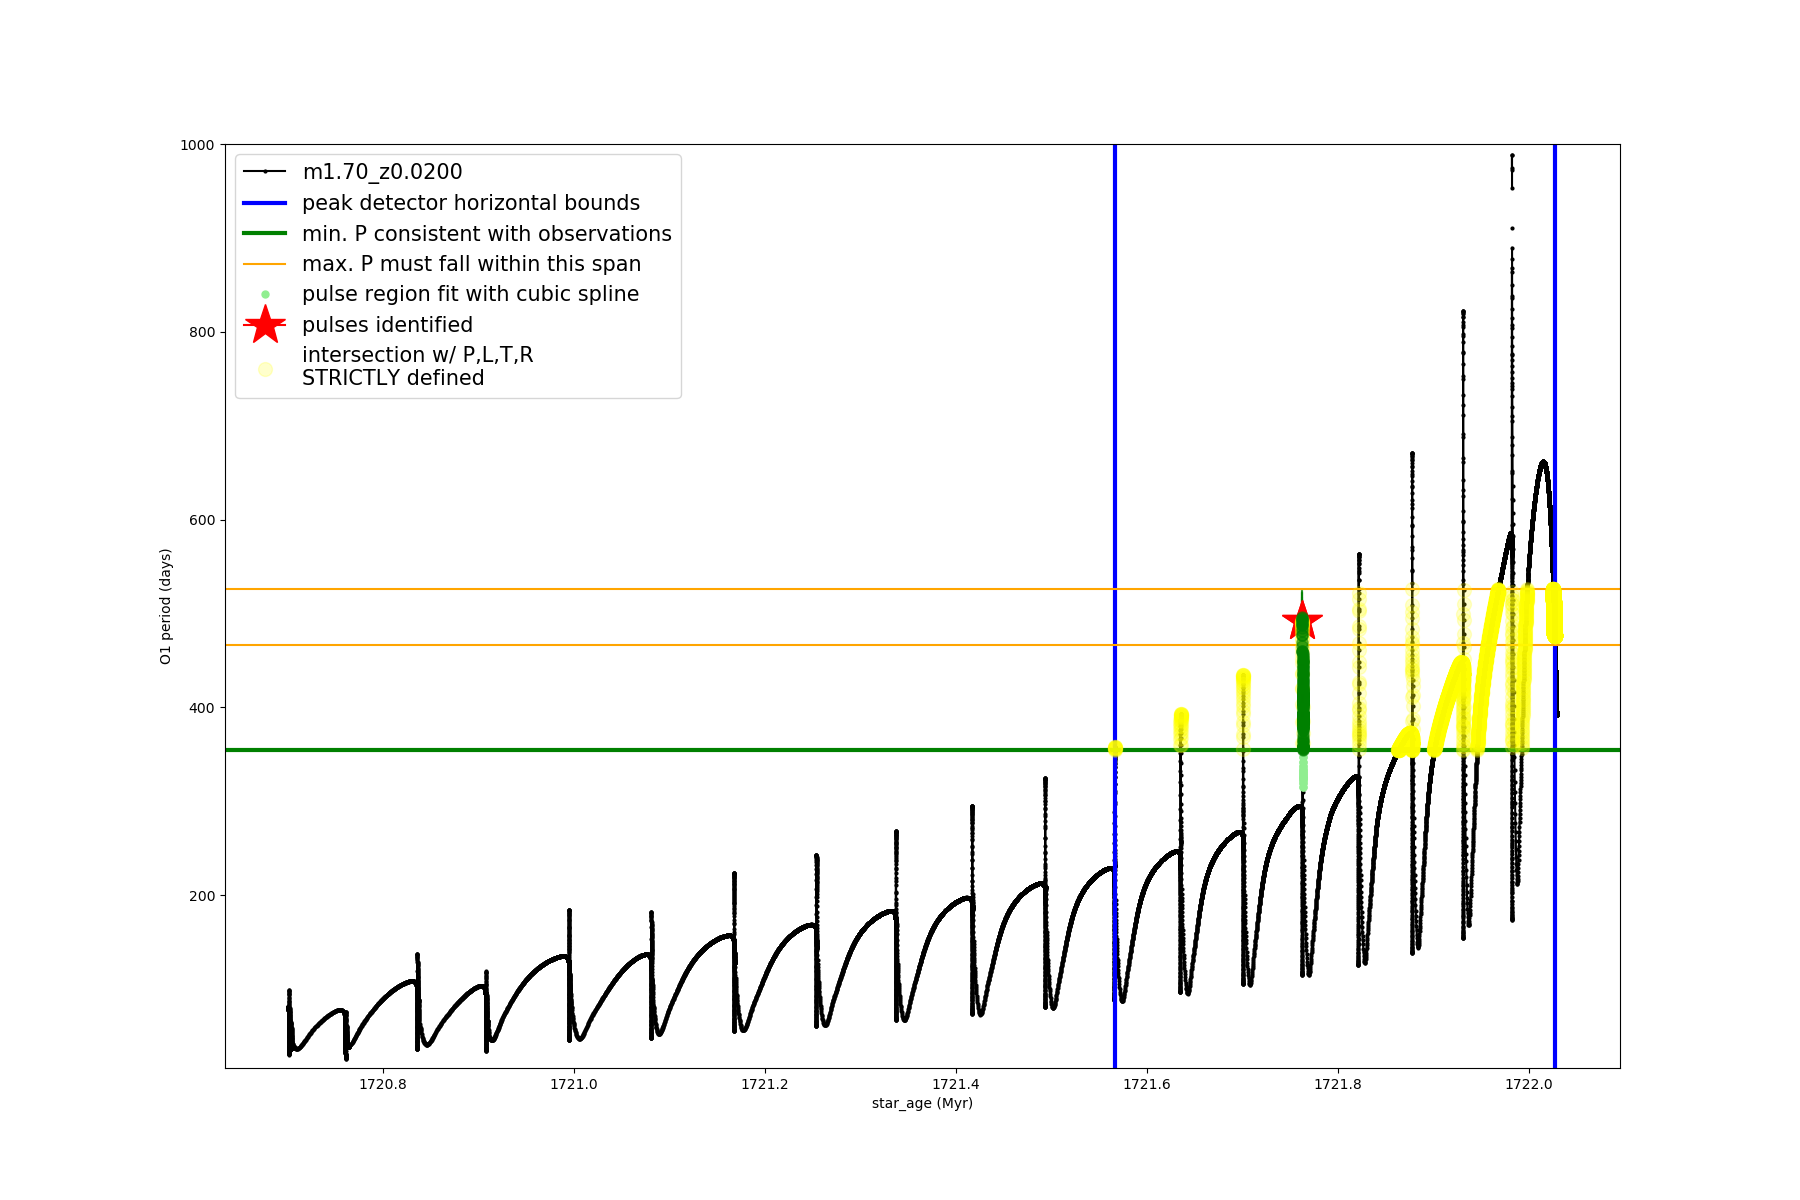Image resolution: width=1800 pixels, height=1200 pixels.
Task: Click the orange line swatch in the legend
Action: [x=265, y=264]
